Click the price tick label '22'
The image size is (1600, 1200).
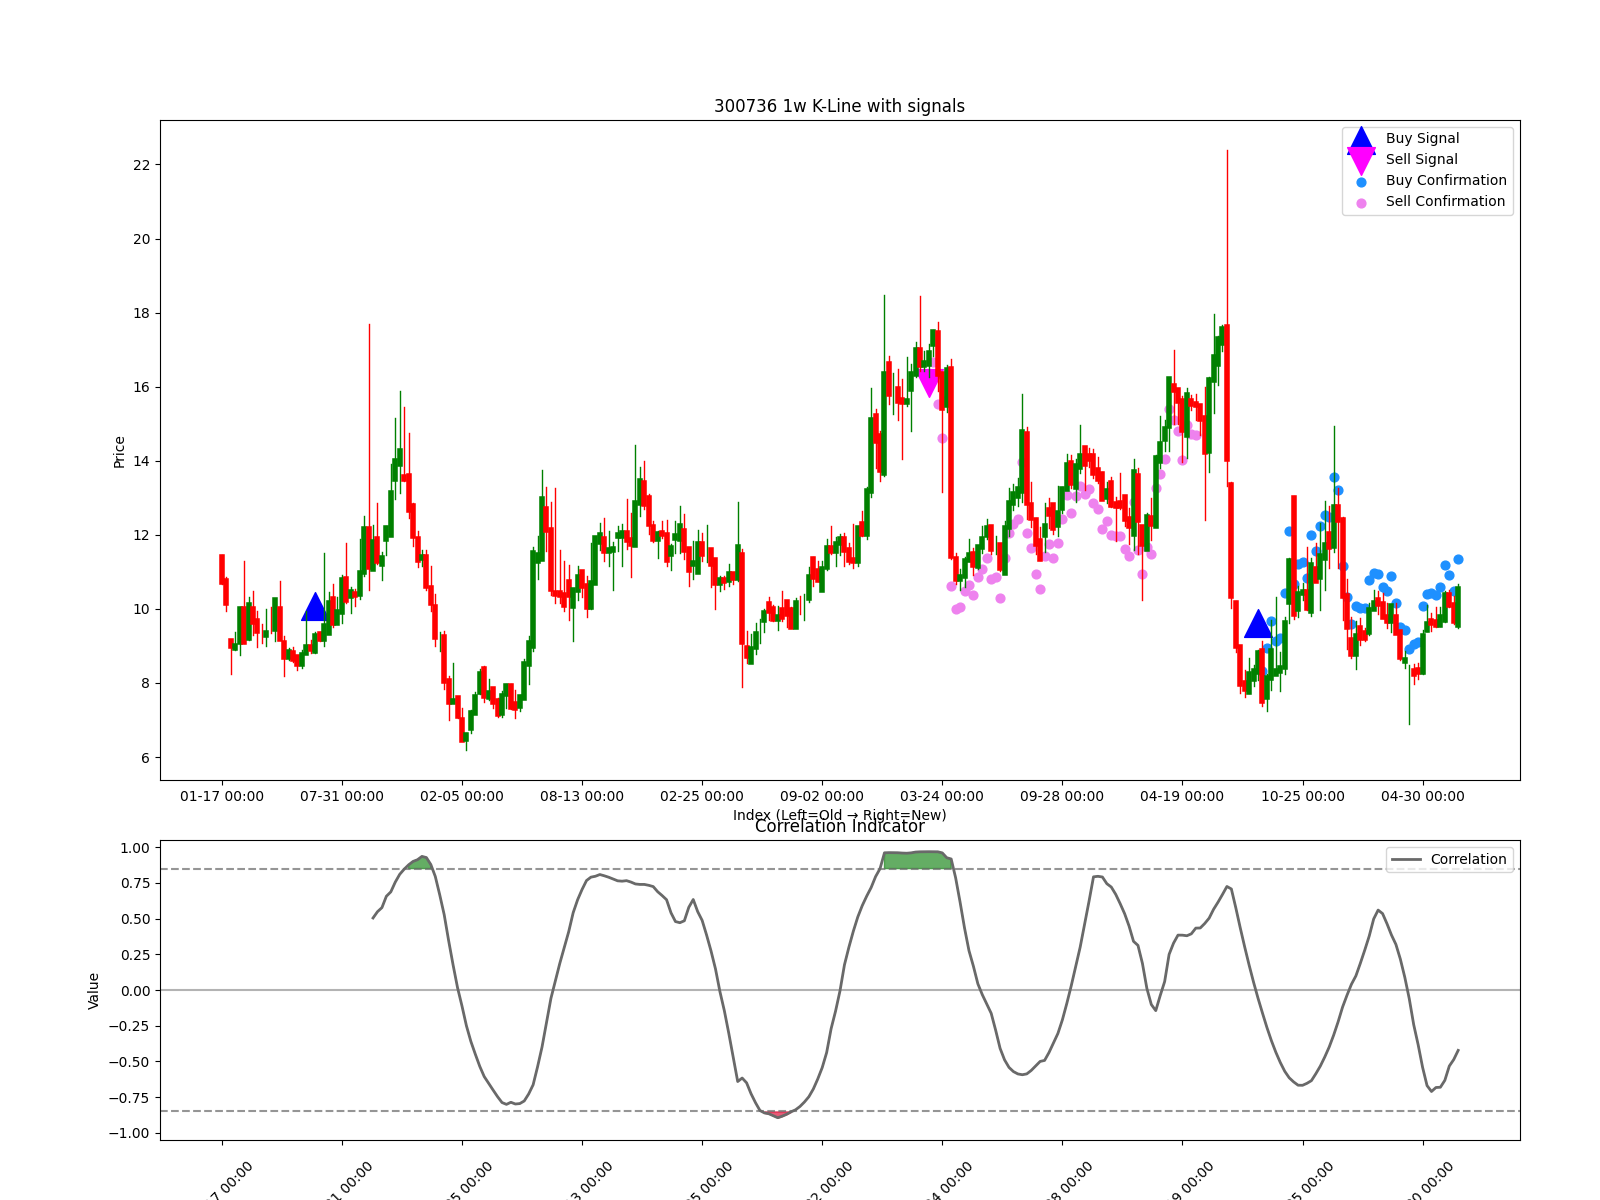[x=141, y=165]
